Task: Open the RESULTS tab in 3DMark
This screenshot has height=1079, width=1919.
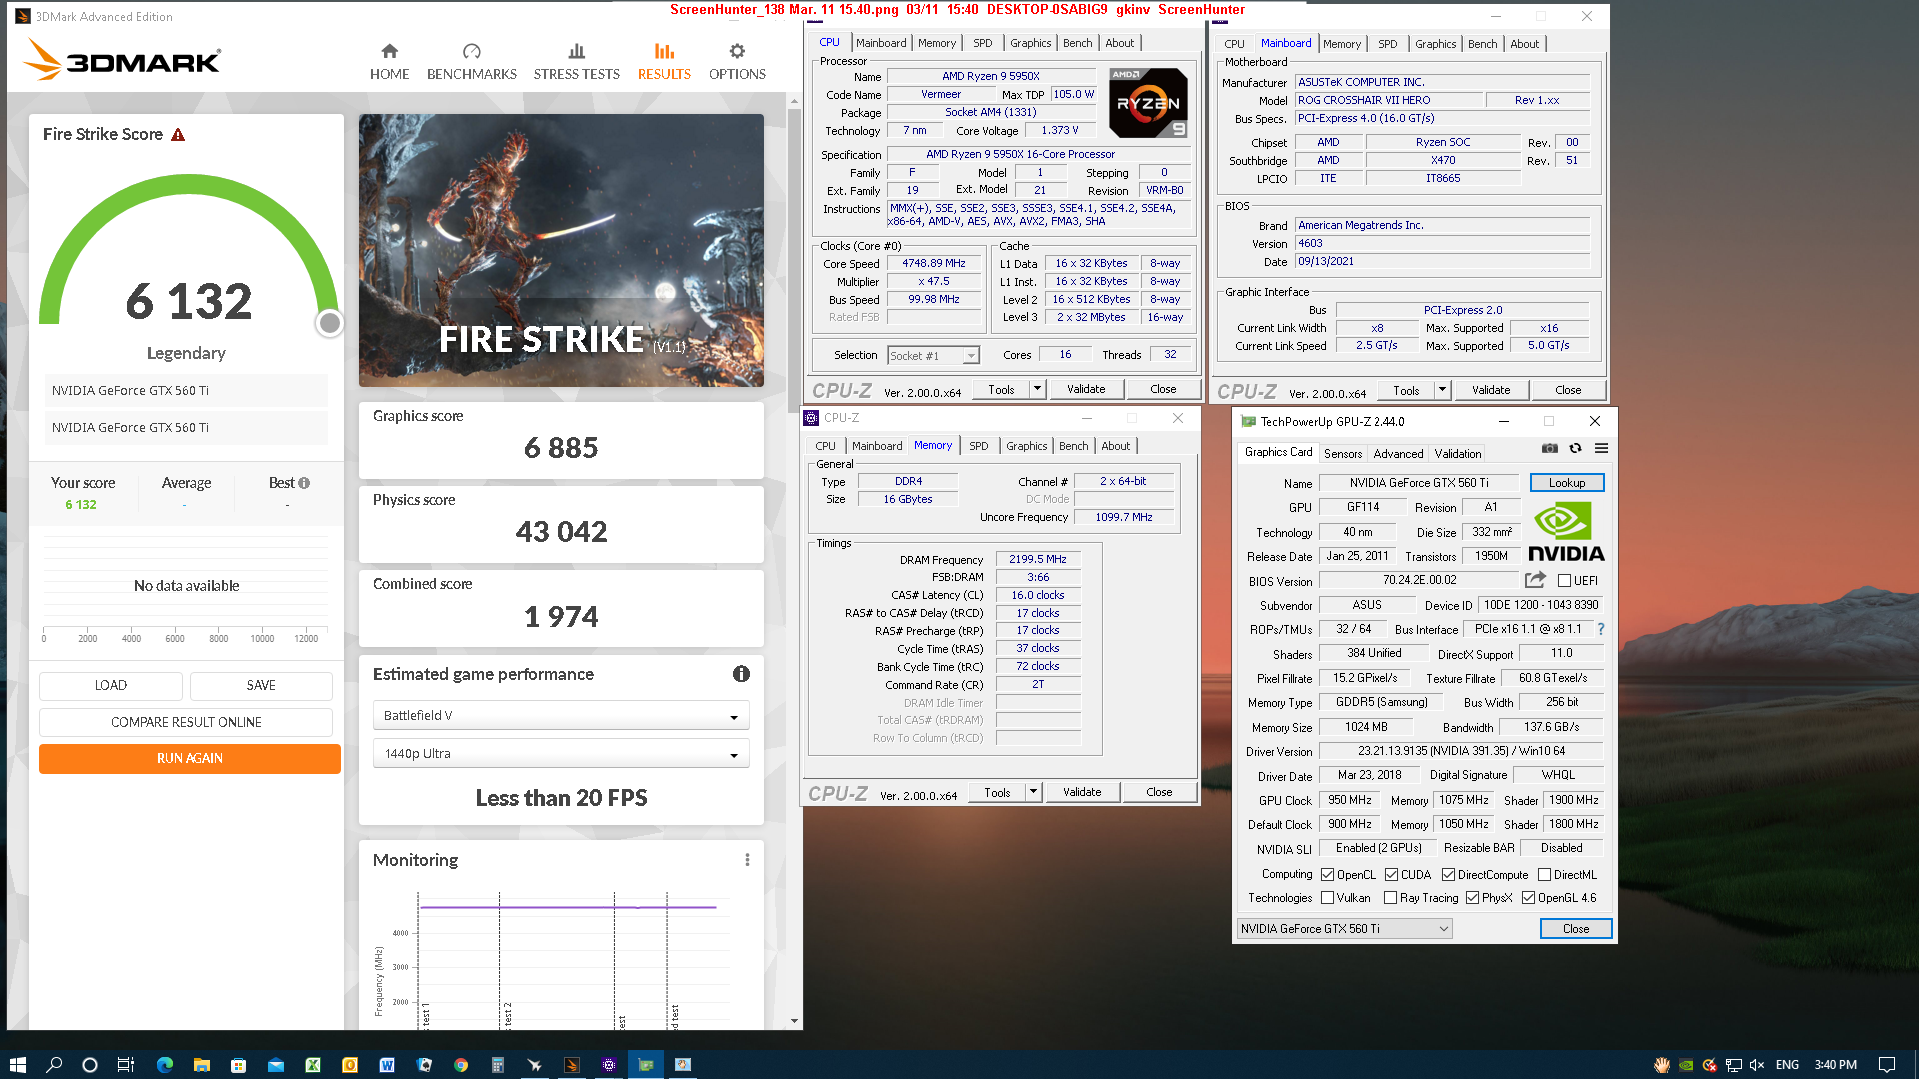Action: (x=664, y=62)
